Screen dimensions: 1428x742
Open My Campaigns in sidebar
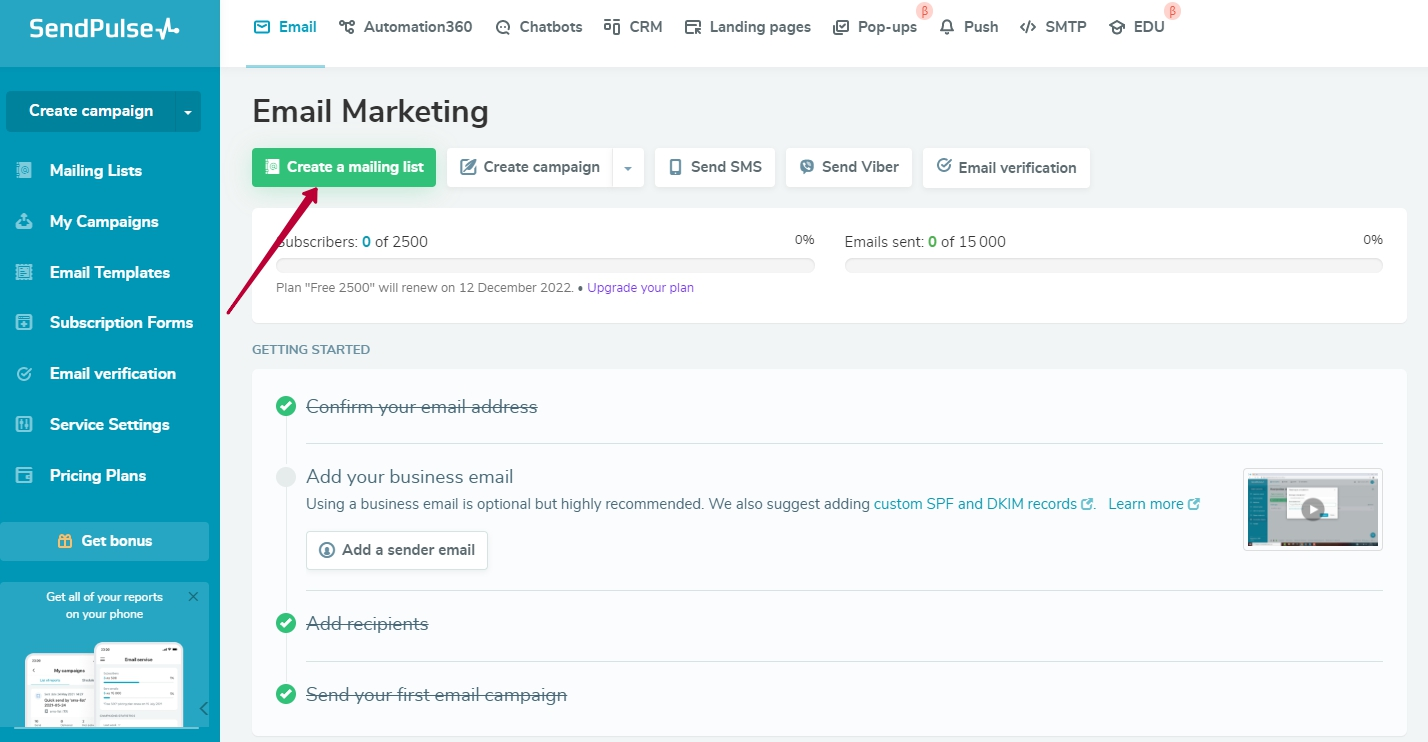click(104, 222)
